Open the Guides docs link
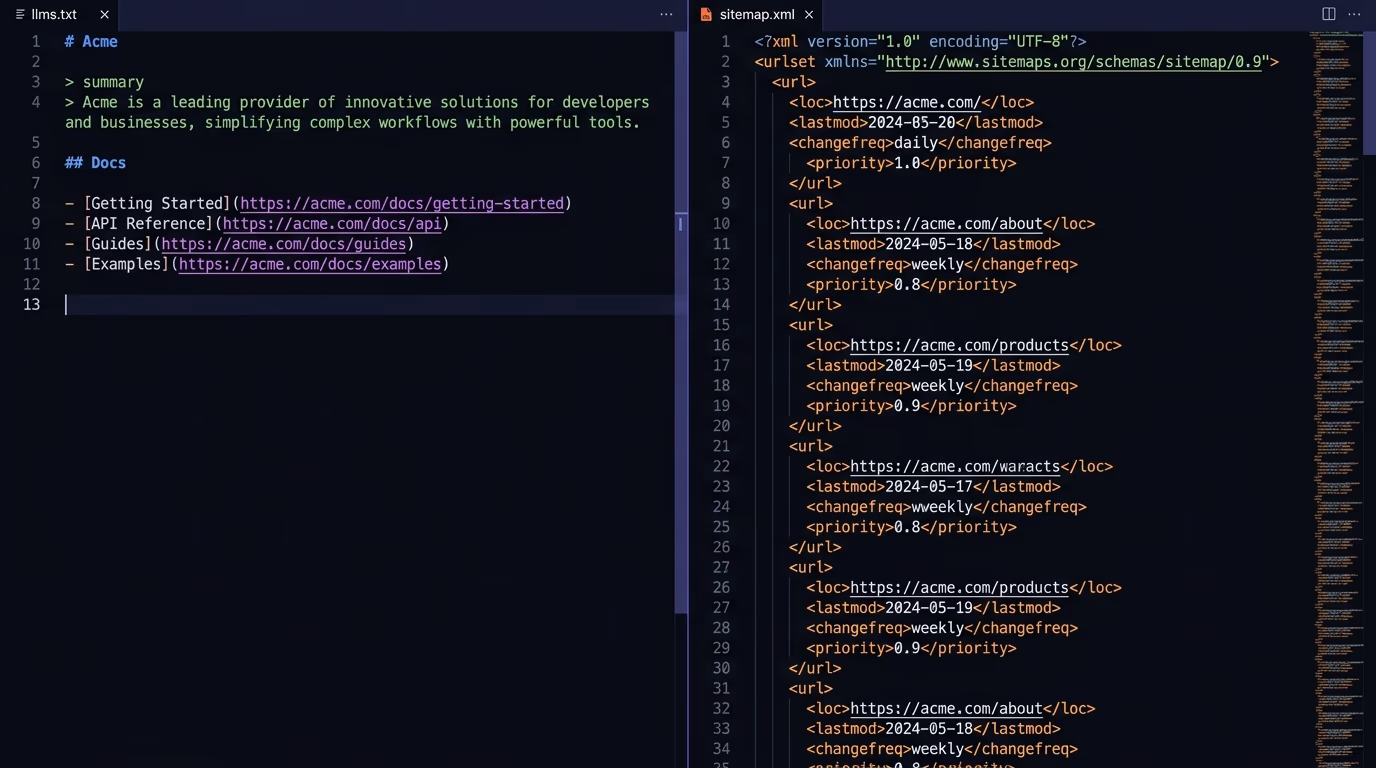1376x768 pixels. (x=284, y=243)
